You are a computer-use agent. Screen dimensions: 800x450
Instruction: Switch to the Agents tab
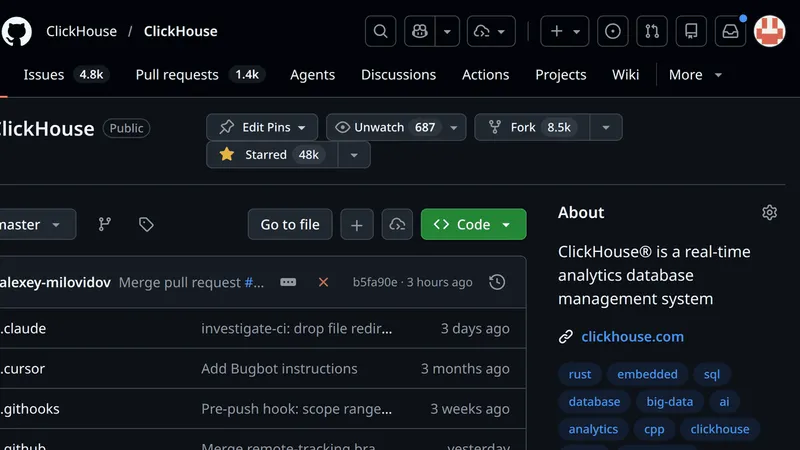312,75
